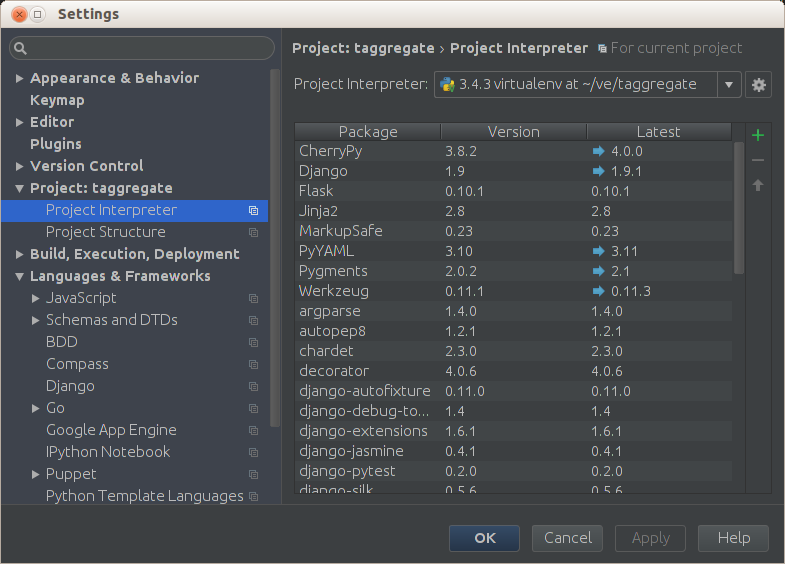Image resolution: width=785 pixels, height=564 pixels.
Task: Click the green plus install package icon
Action: point(758,135)
